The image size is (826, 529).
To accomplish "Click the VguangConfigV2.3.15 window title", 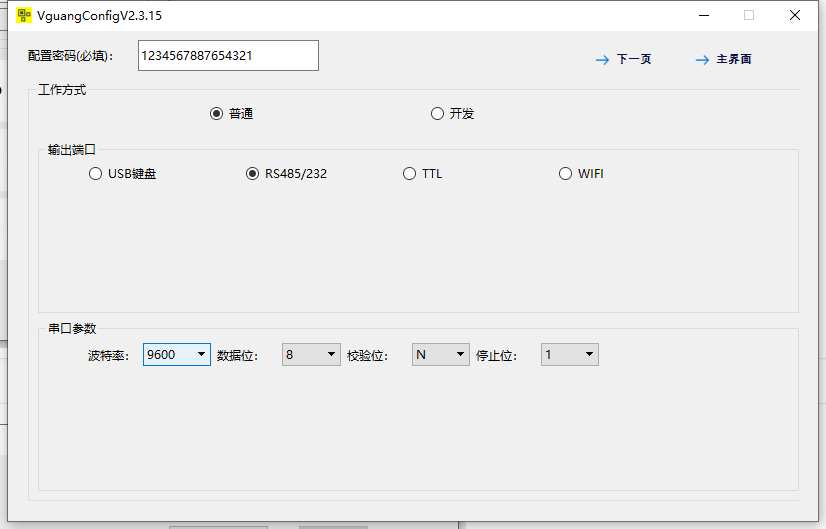I will pyautogui.click(x=99, y=16).
